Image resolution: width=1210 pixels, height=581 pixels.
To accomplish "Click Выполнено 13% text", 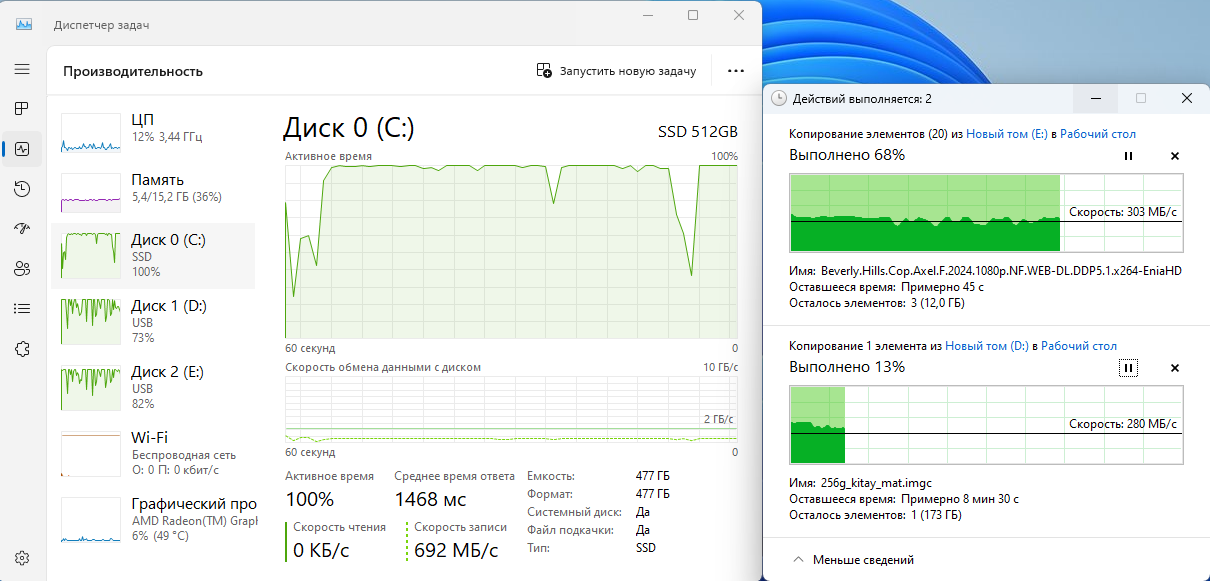I will 847,367.
